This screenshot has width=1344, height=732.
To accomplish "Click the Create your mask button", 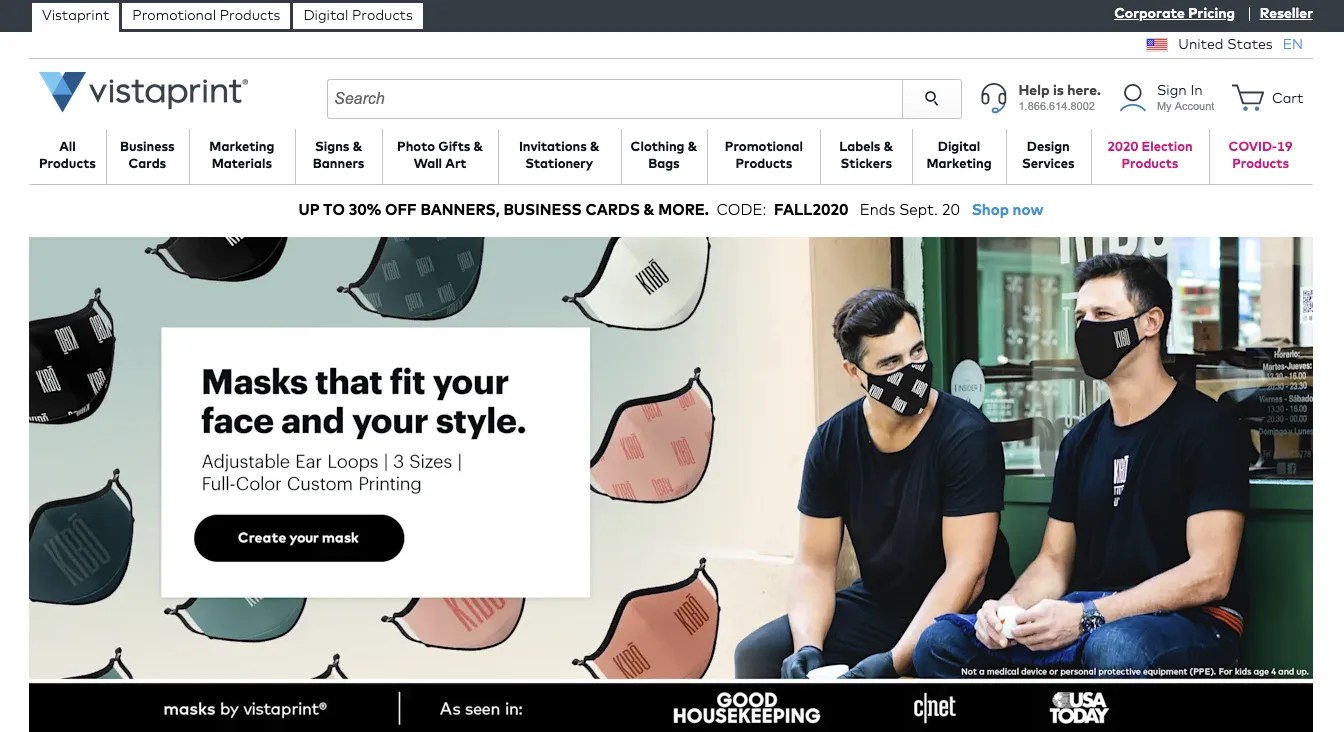I will click(x=299, y=538).
